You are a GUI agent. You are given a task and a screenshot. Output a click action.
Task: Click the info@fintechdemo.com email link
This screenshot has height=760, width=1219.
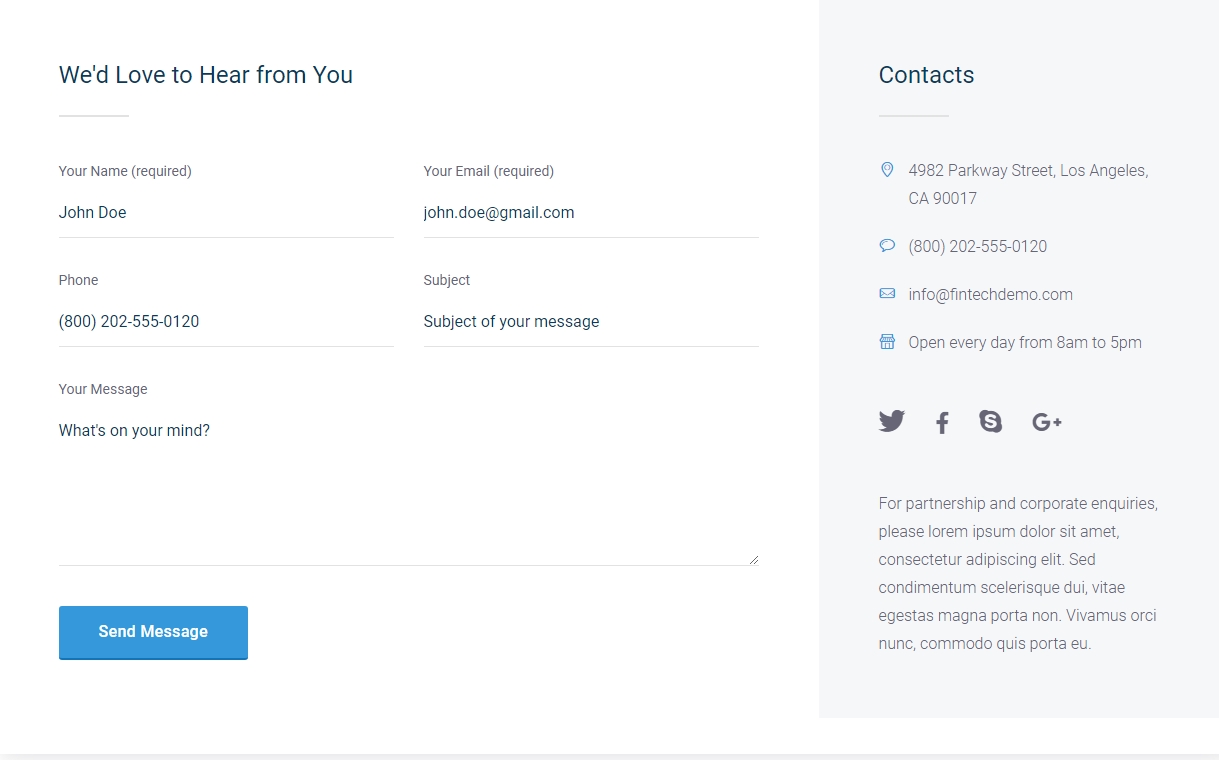990,294
